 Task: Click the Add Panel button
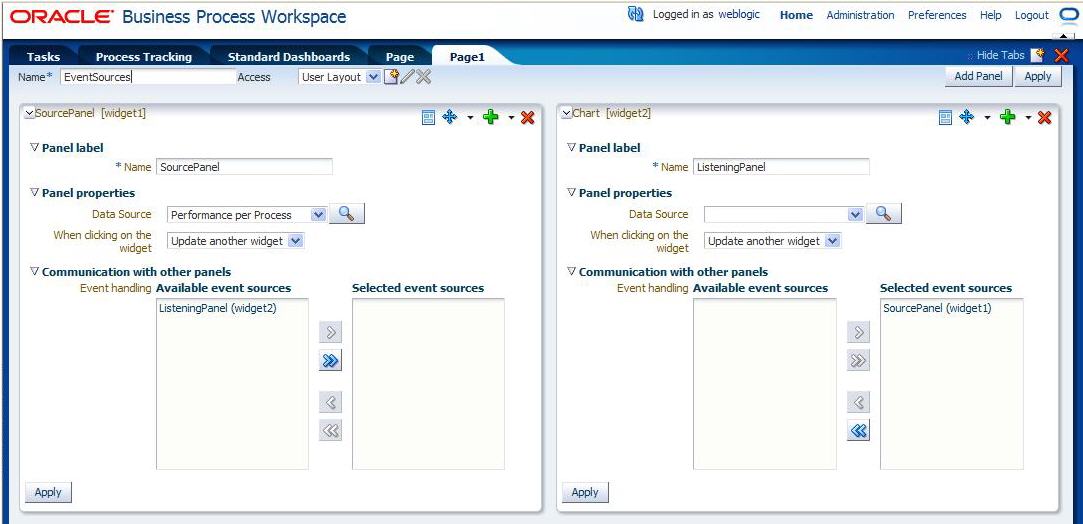point(978,76)
